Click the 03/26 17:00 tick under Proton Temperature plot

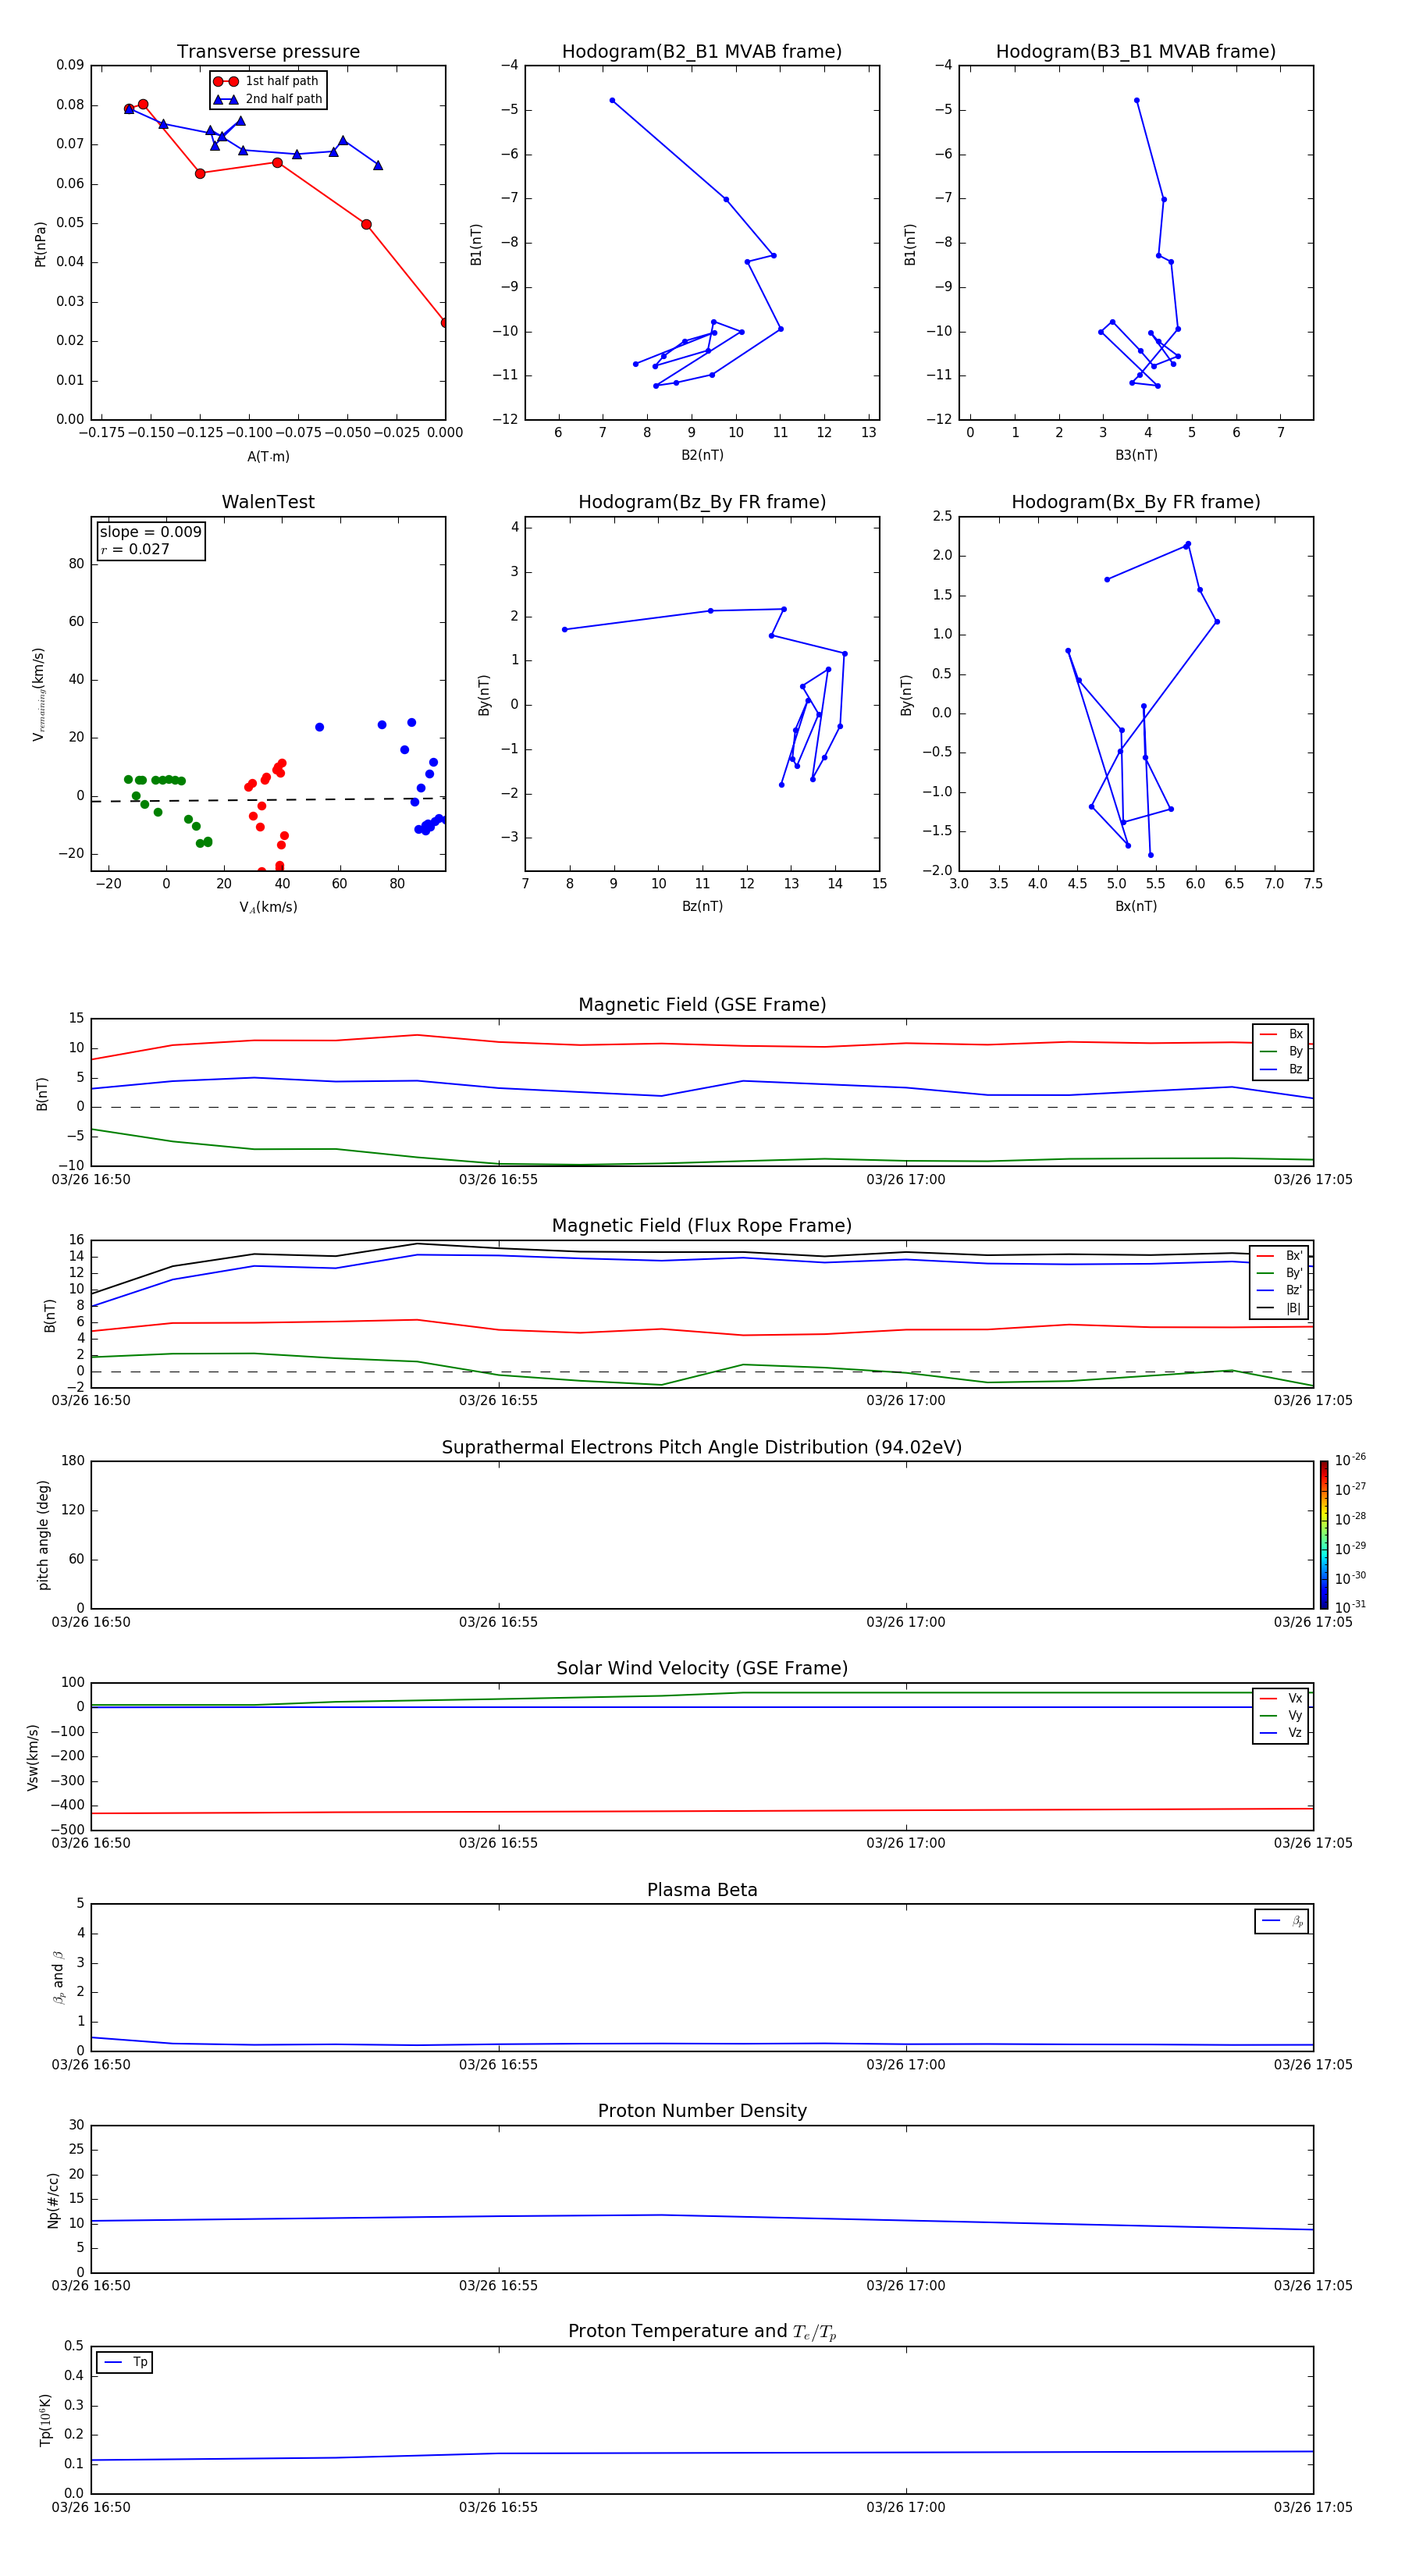(x=906, y=2507)
